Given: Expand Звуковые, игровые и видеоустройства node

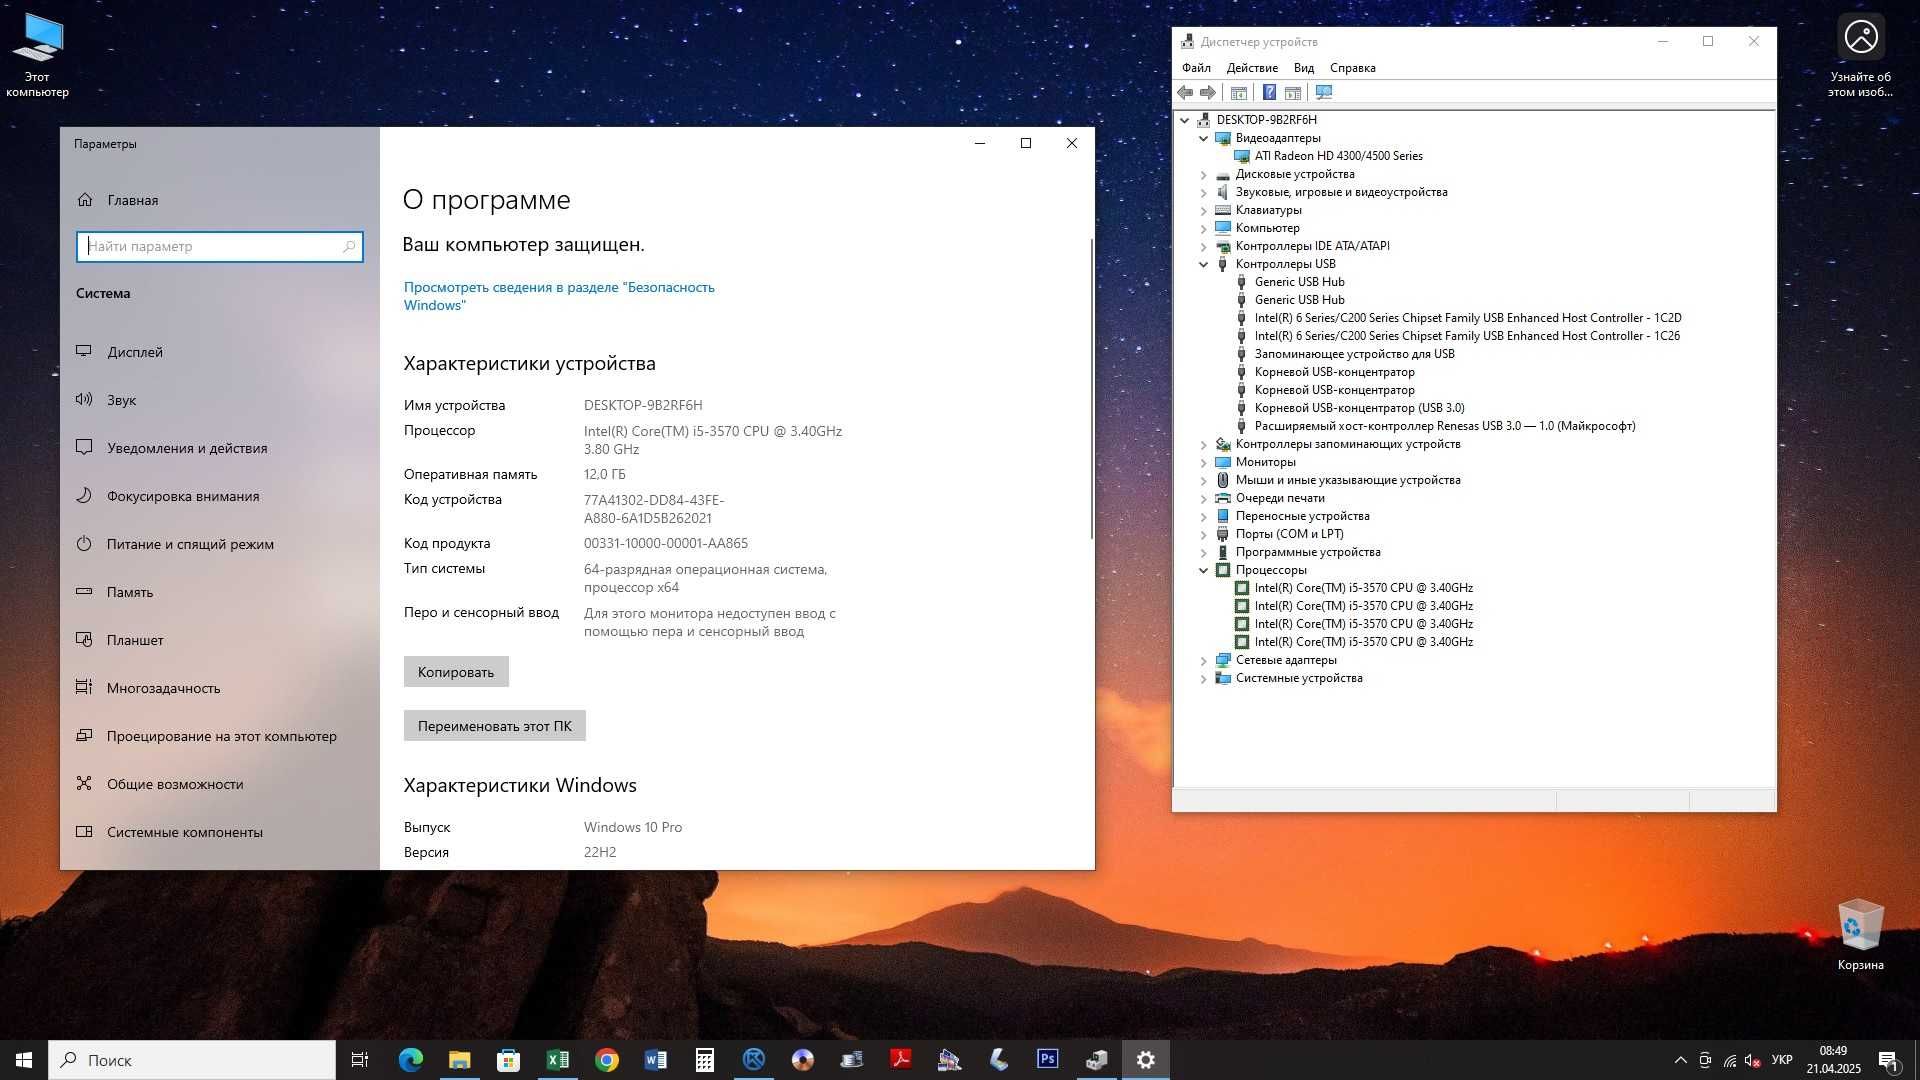Looking at the screenshot, I should click(1204, 192).
